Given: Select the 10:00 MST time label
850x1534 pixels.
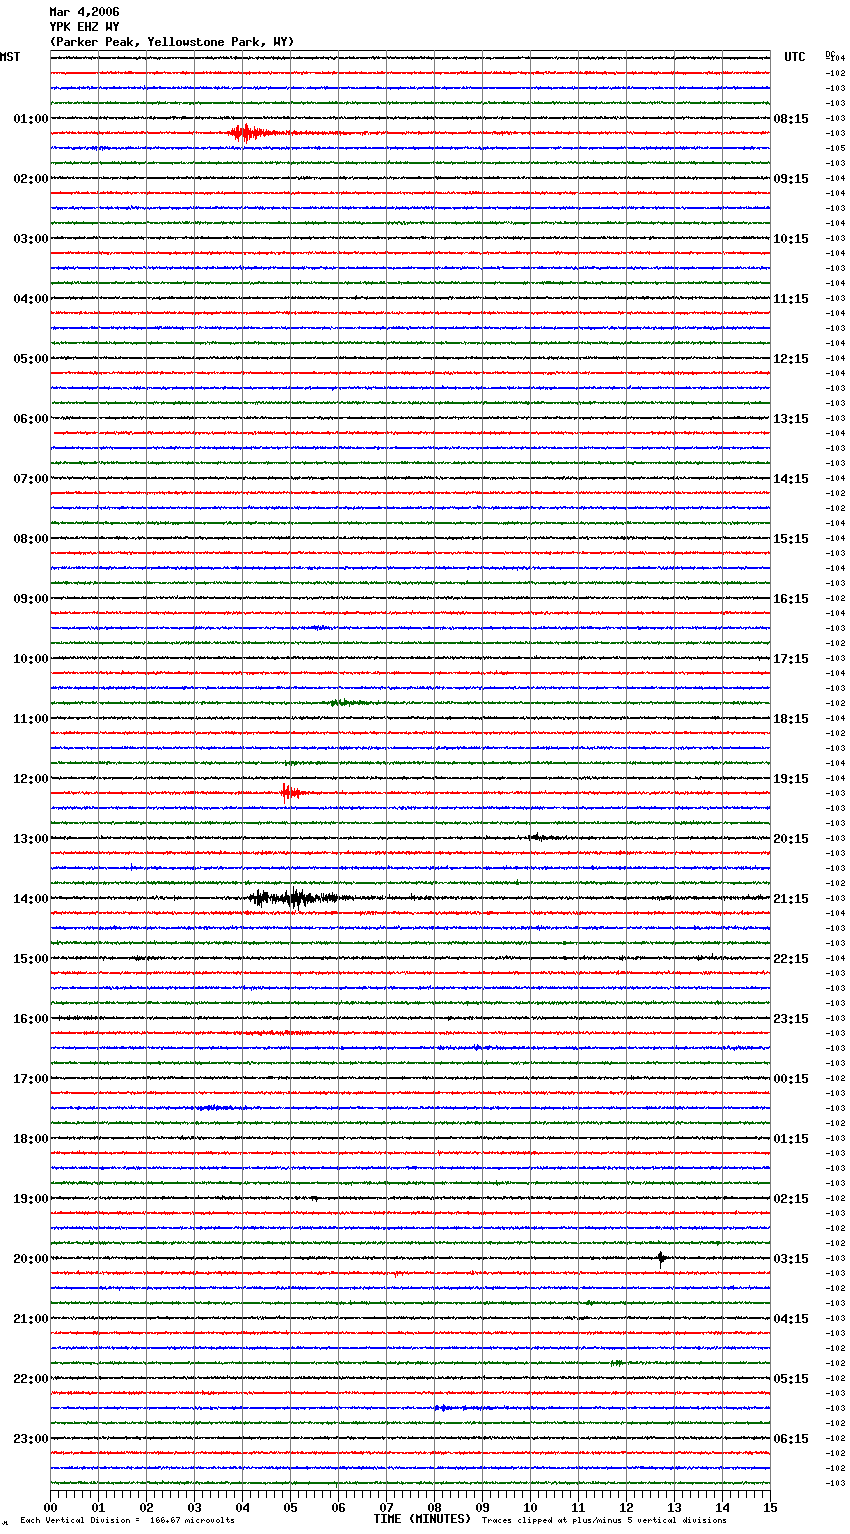Looking at the screenshot, I should (31, 659).
